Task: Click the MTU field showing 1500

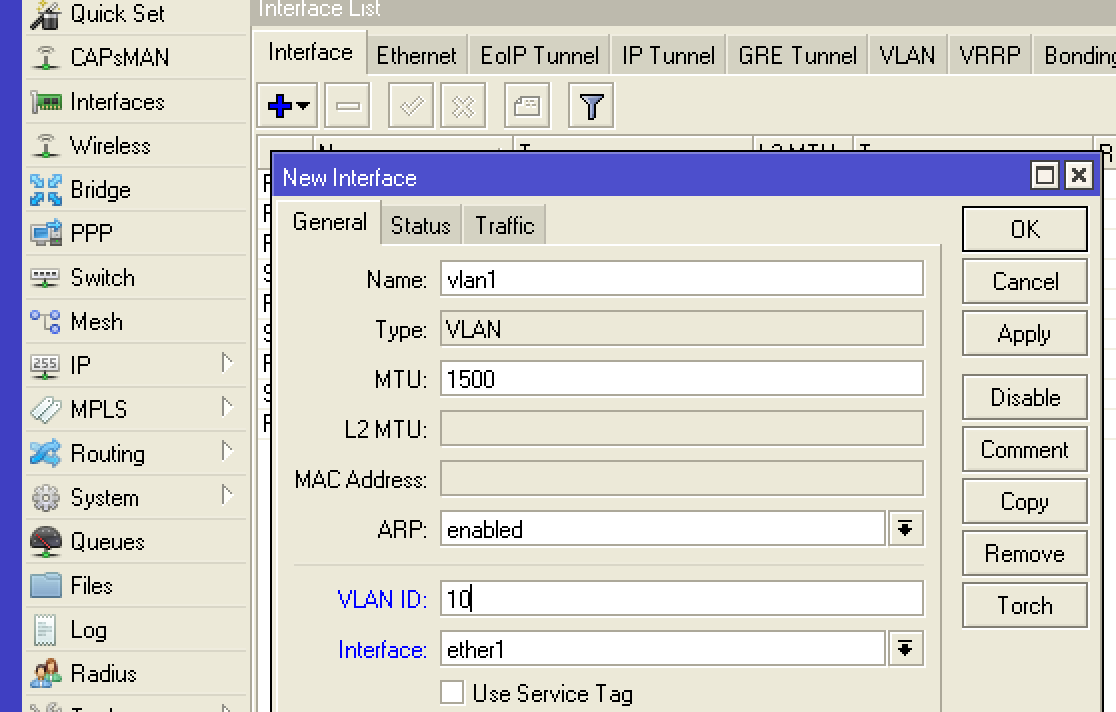Action: (682, 378)
